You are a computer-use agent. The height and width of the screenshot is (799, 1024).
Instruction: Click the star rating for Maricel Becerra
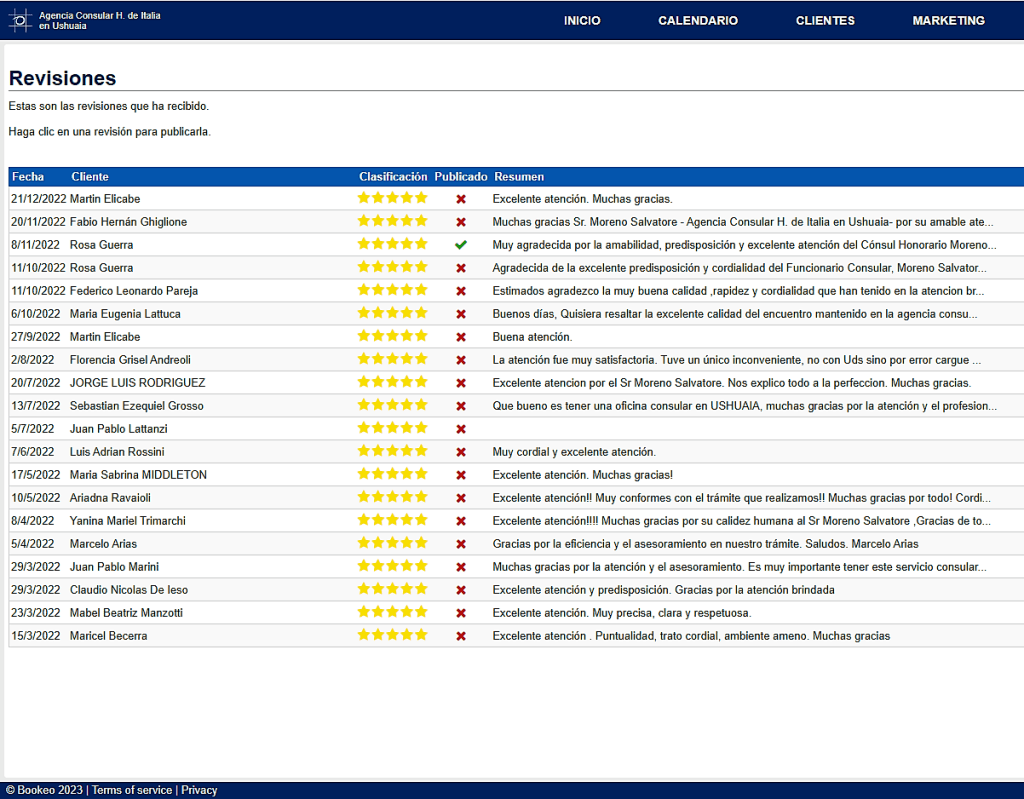tap(392, 635)
